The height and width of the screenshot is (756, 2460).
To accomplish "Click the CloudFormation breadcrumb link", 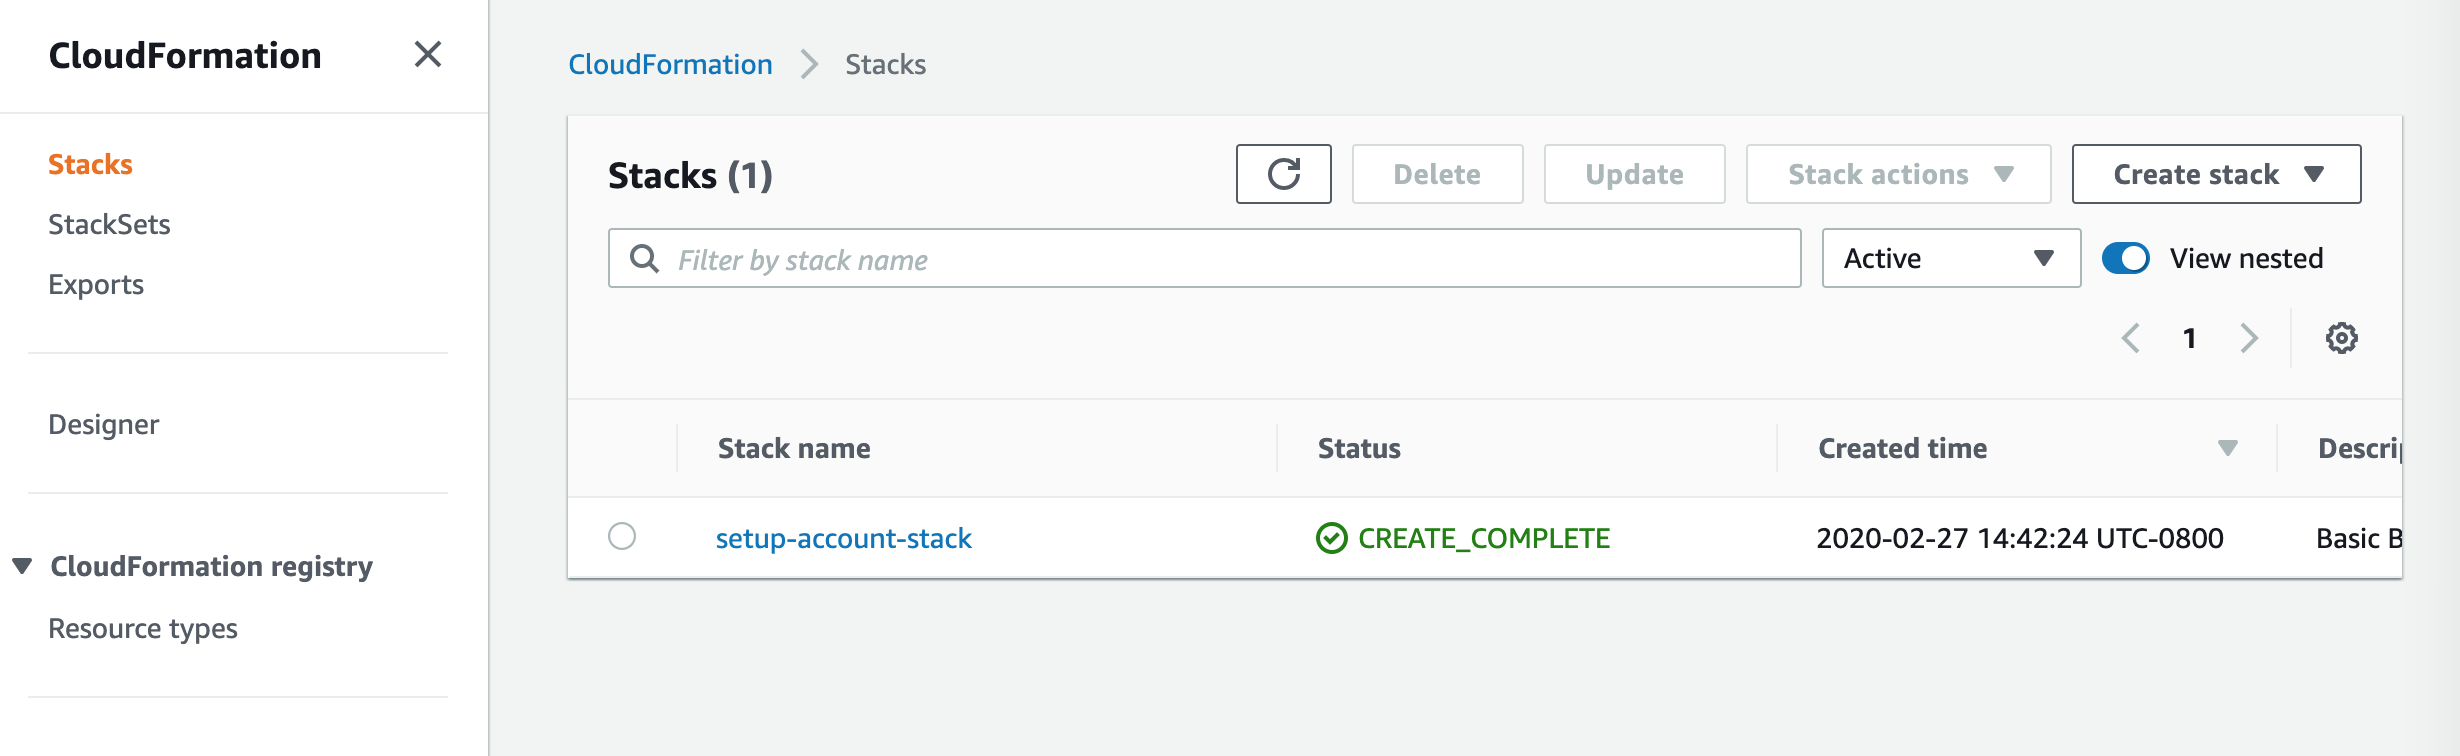I will pyautogui.click(x=670, y=64).
